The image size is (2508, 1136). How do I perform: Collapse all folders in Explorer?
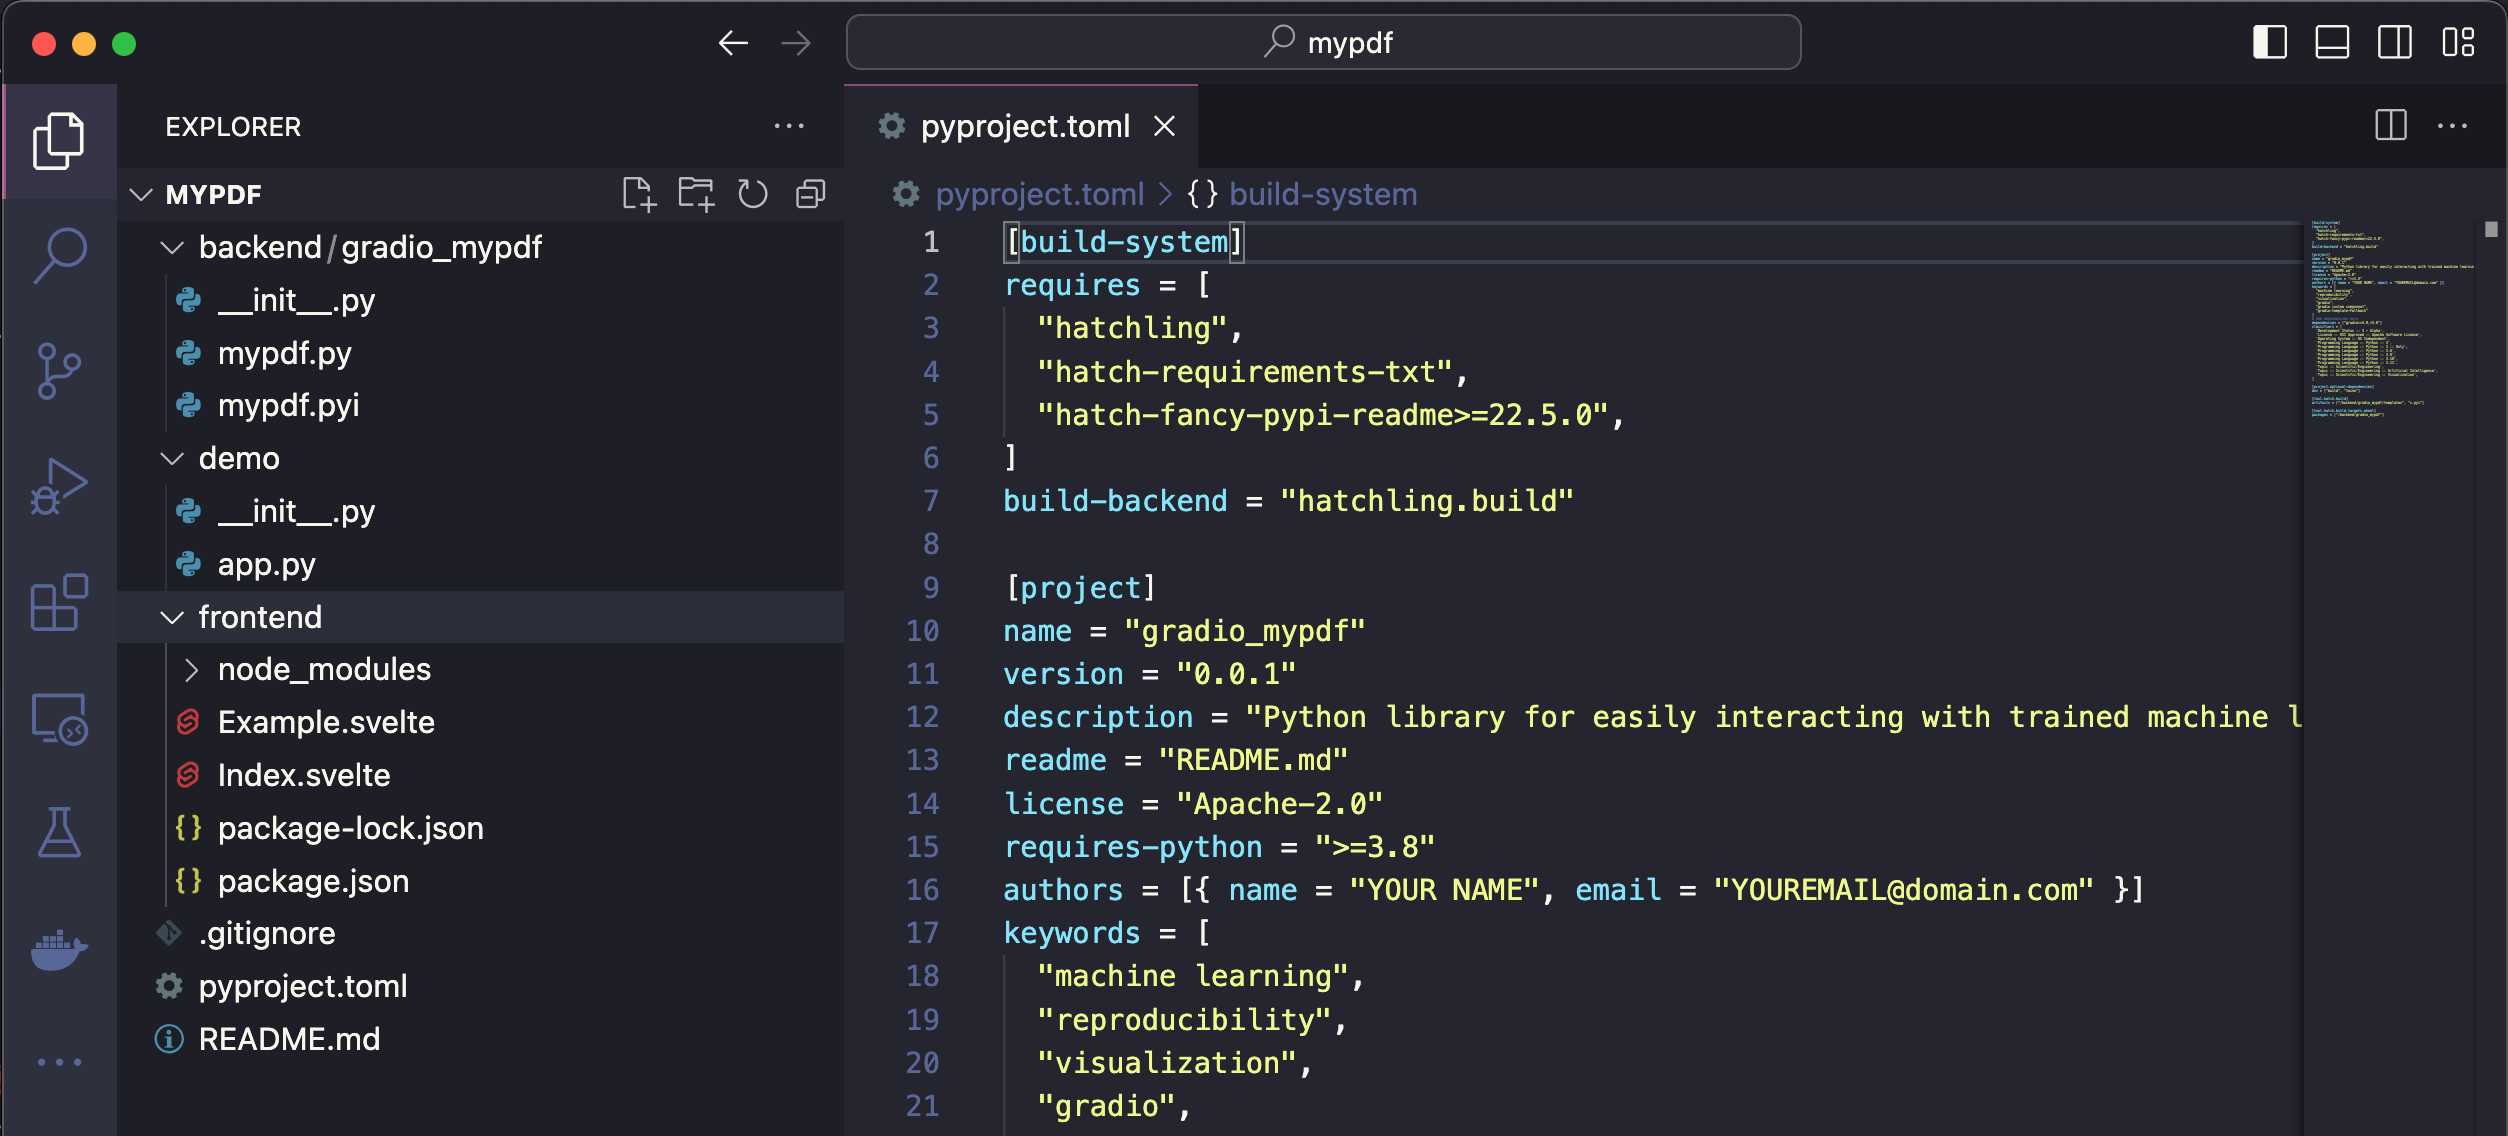[x=811, y=194]
